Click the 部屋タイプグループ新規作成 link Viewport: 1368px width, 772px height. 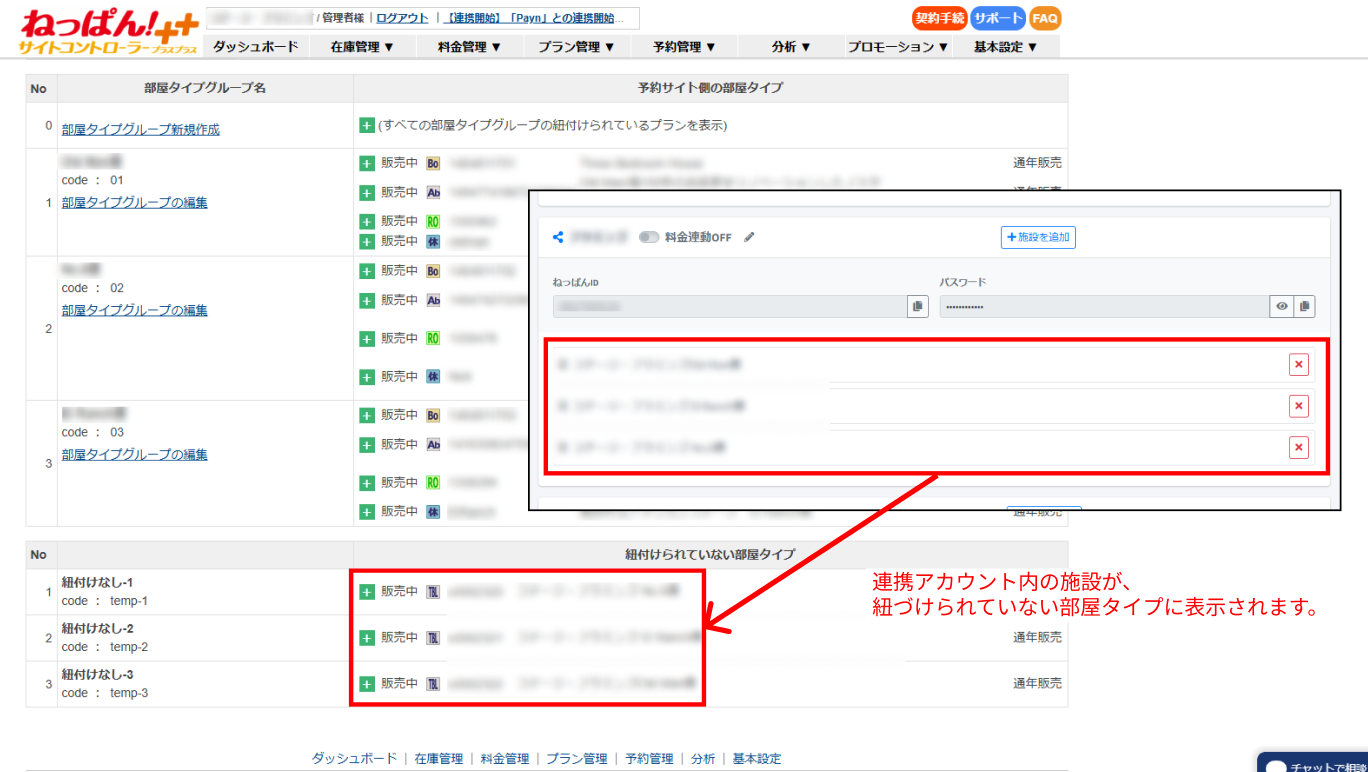(140, 130)
